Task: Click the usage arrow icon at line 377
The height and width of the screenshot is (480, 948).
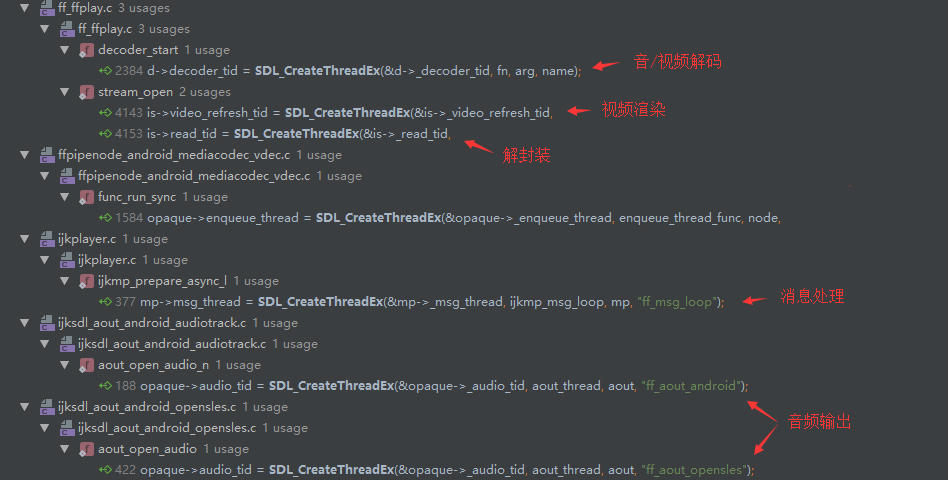Action: tap(105, 302)
